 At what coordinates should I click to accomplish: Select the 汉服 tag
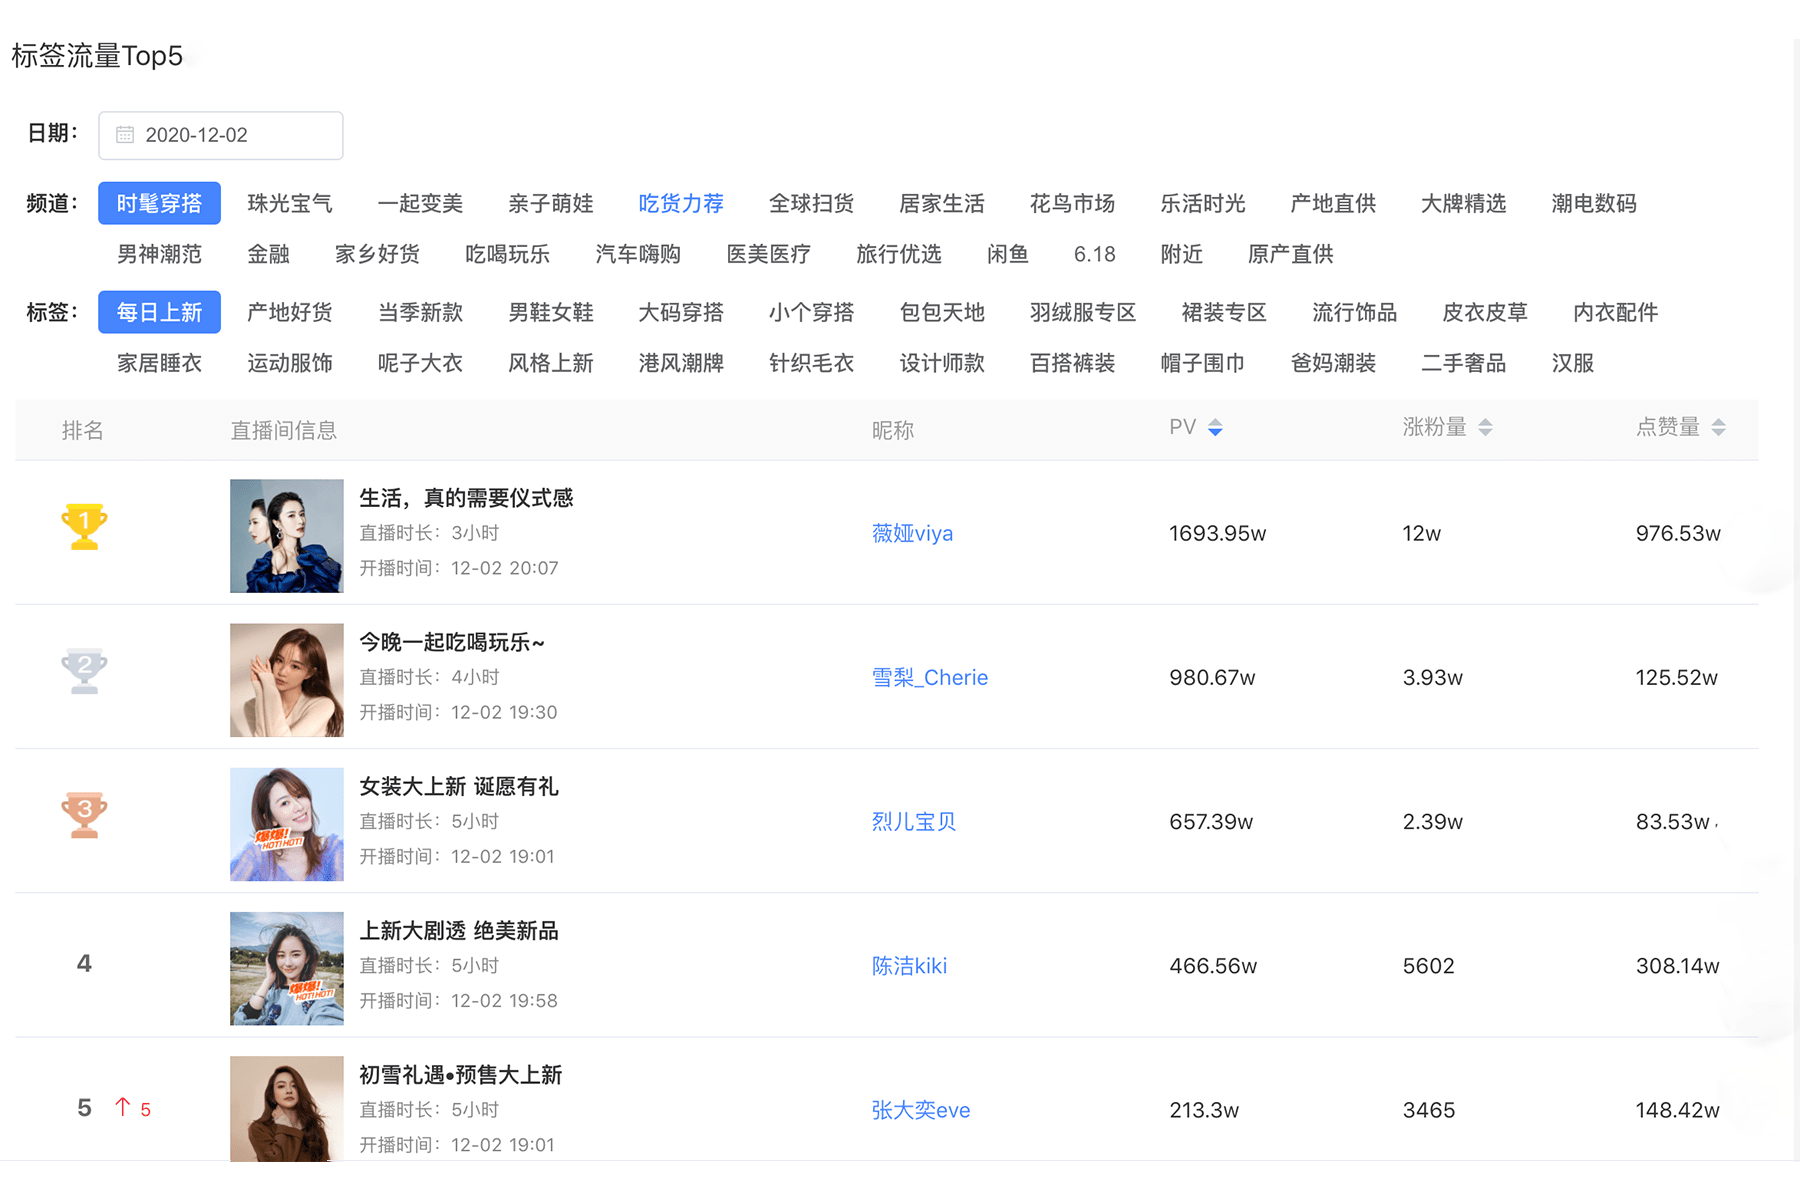[x=1572, y=364]
